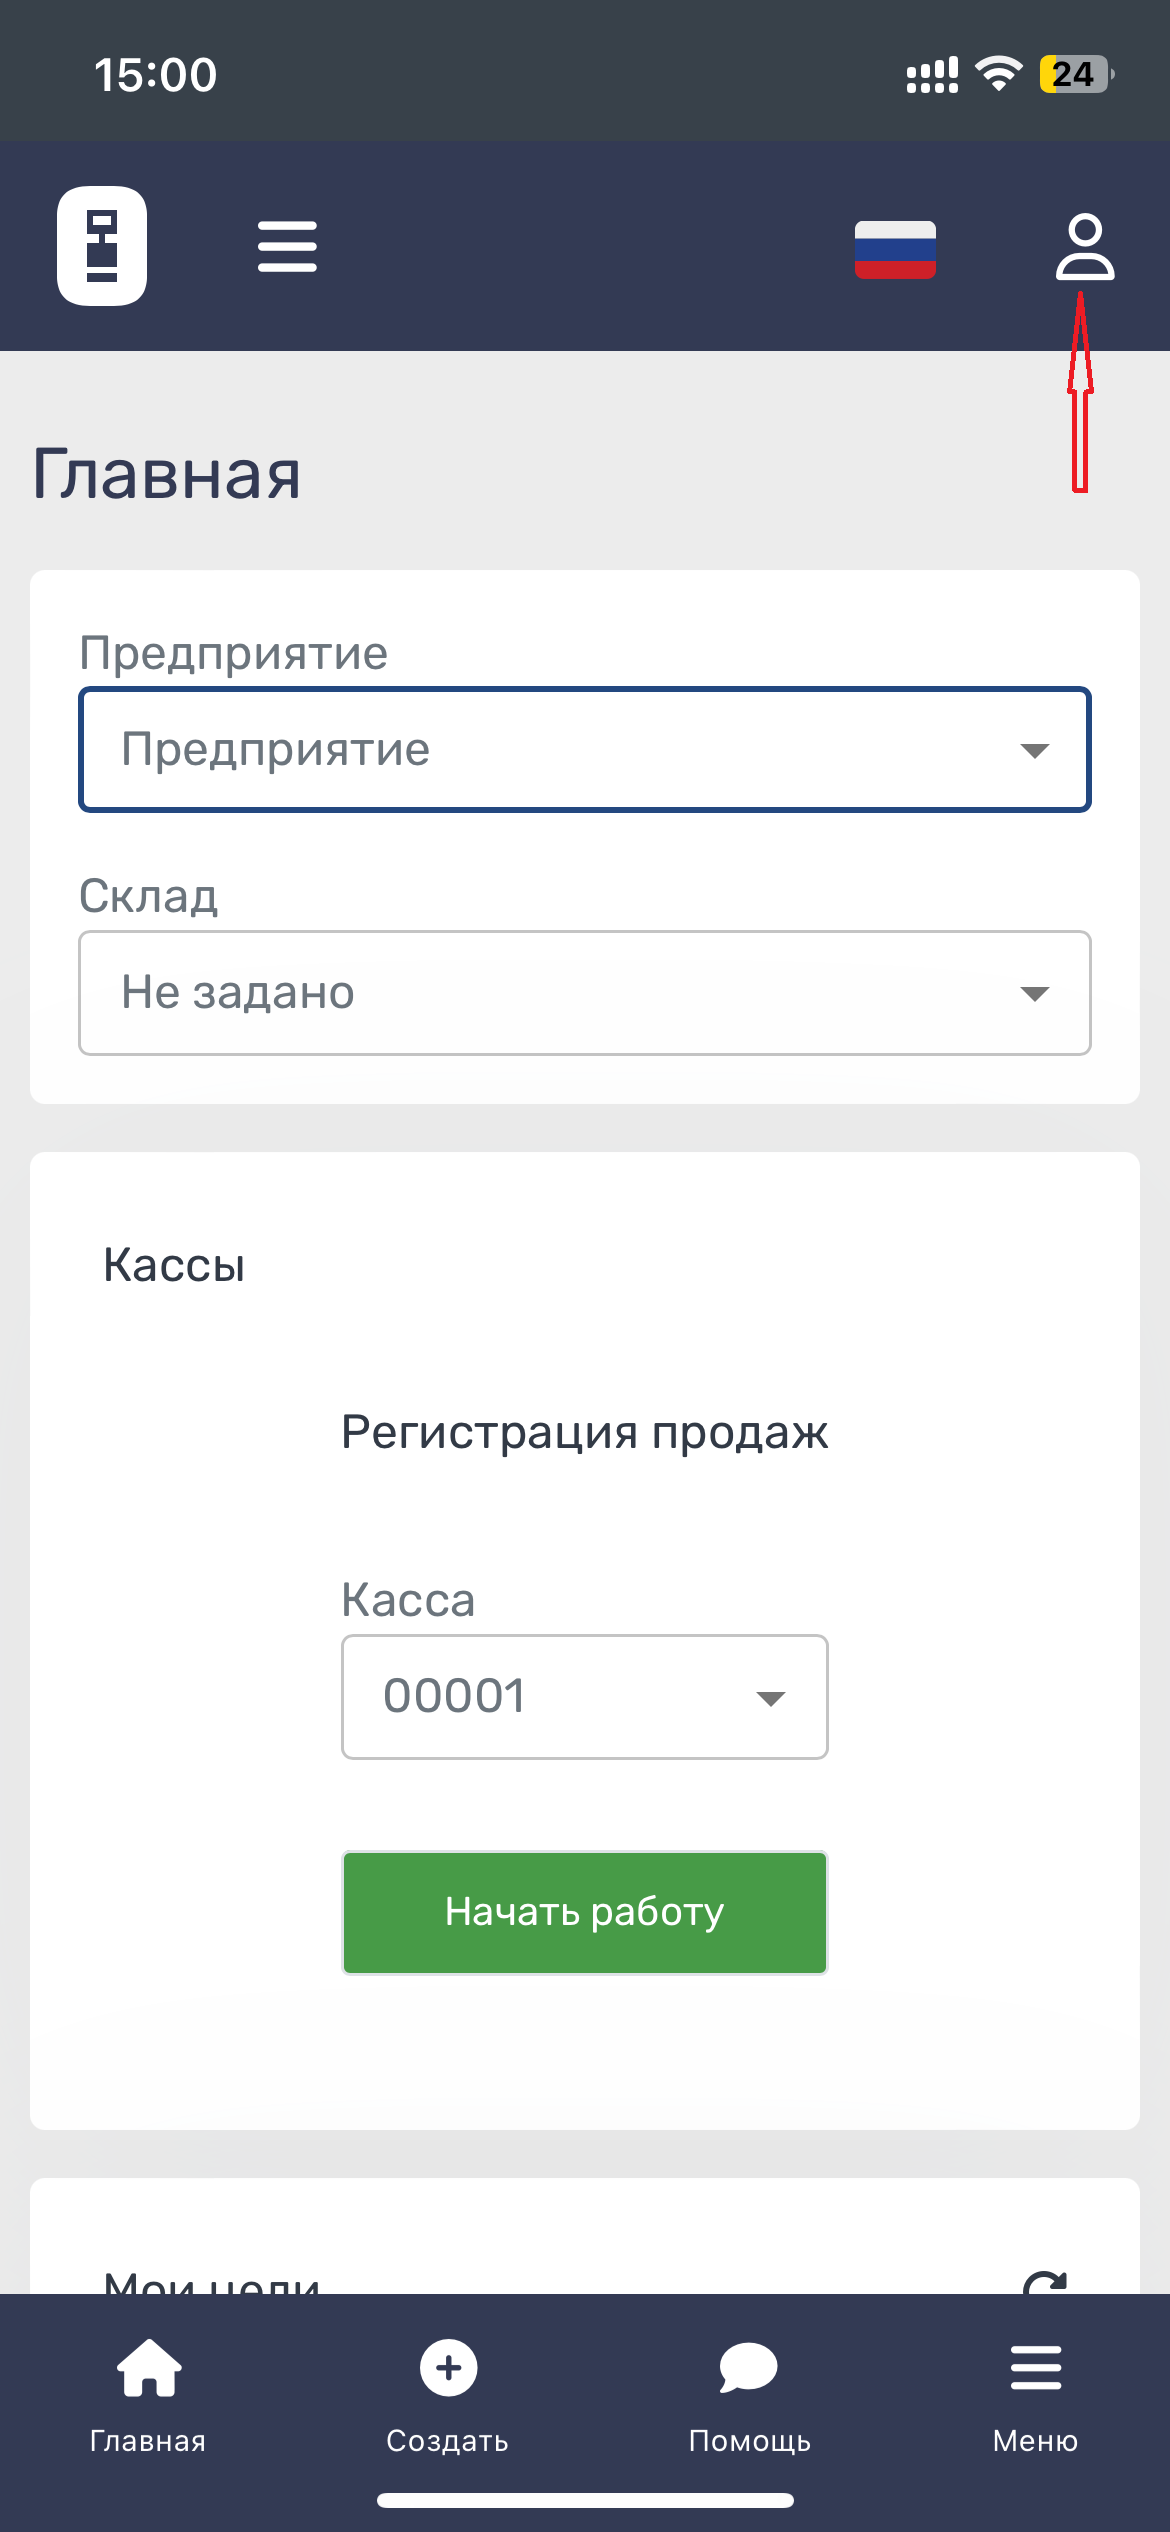Tap the Wi-Fi status icon

coord(998,74)
